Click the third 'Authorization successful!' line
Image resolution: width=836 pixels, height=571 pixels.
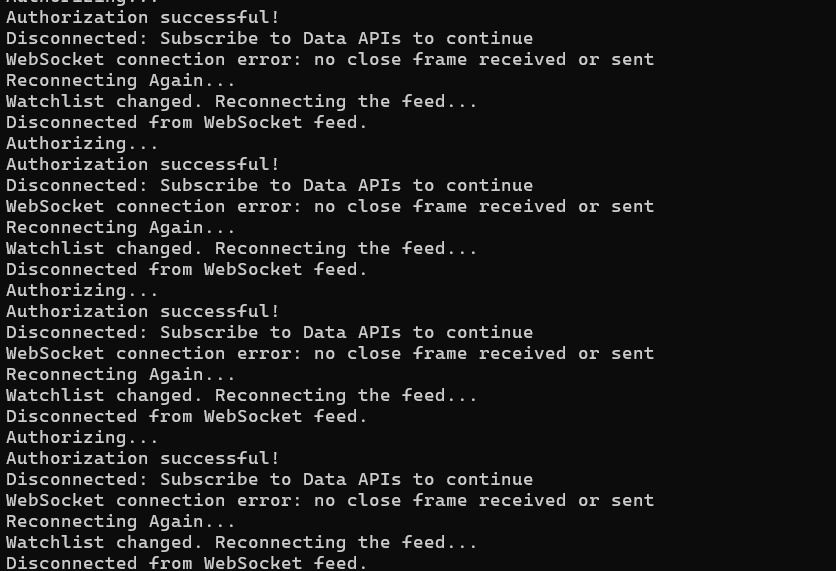143,311
